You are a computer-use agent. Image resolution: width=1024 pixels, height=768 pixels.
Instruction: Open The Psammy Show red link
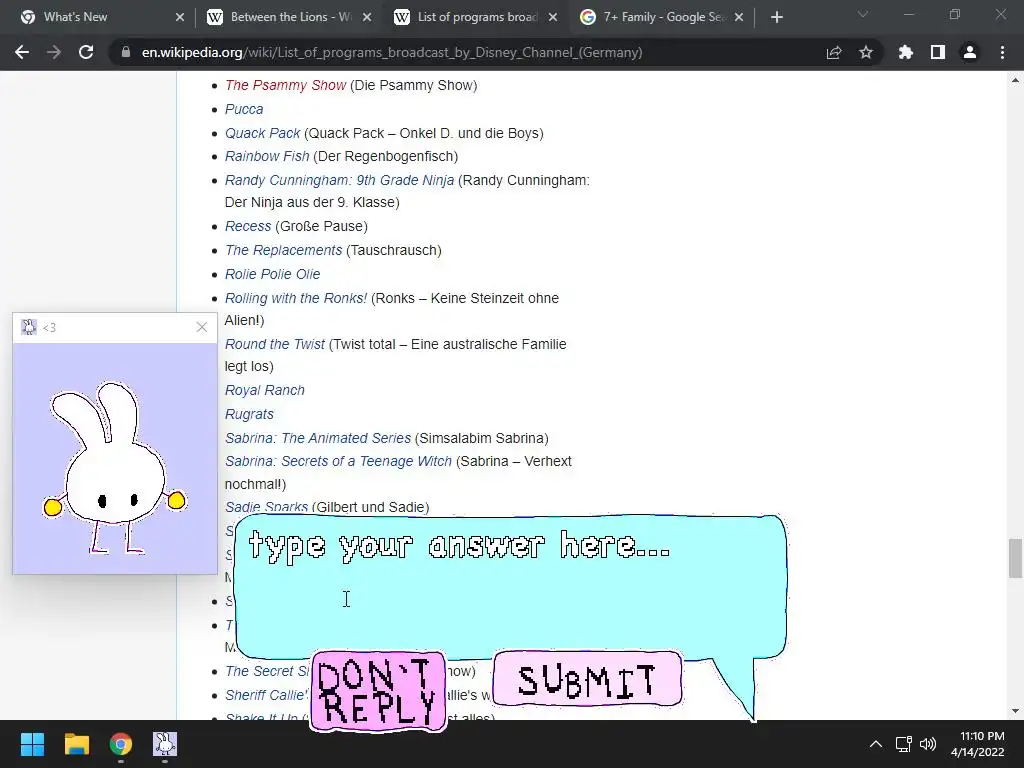pos(285,85)
